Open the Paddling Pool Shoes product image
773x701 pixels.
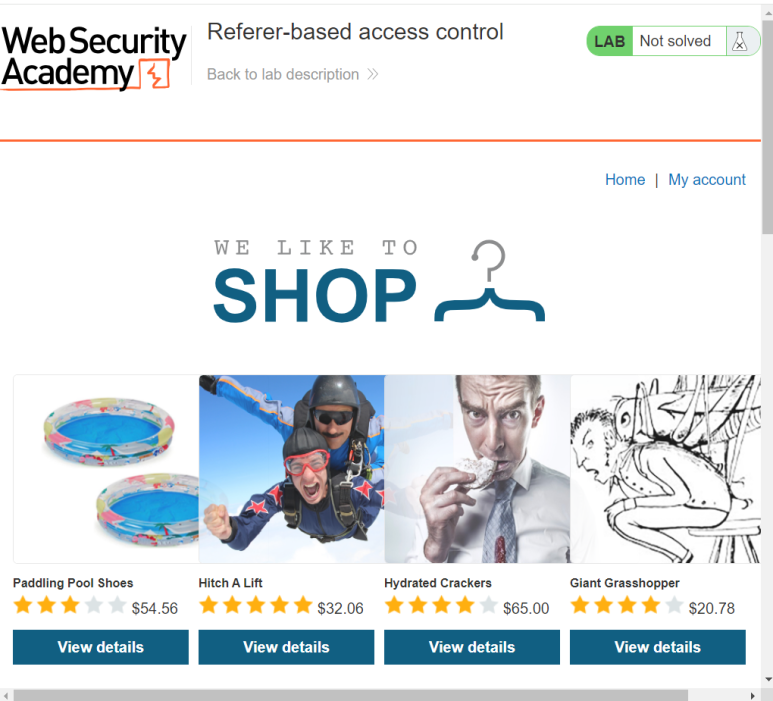pos(106,469)
